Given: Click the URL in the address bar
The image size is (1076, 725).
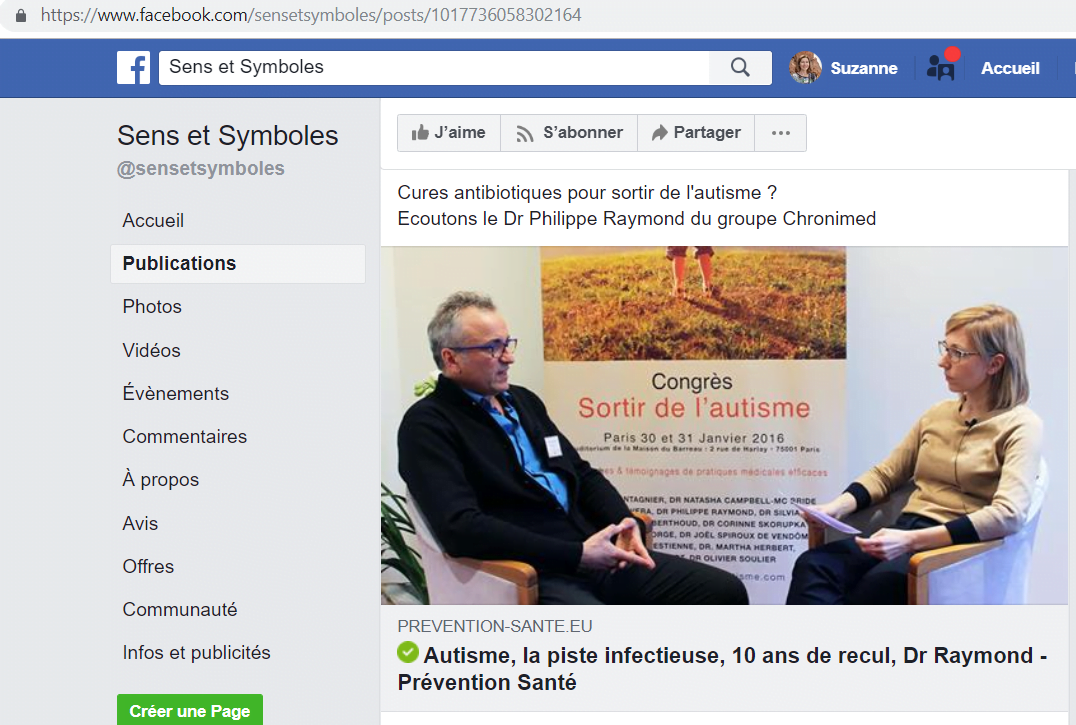Looking at the screenshot, I should 311,15.
